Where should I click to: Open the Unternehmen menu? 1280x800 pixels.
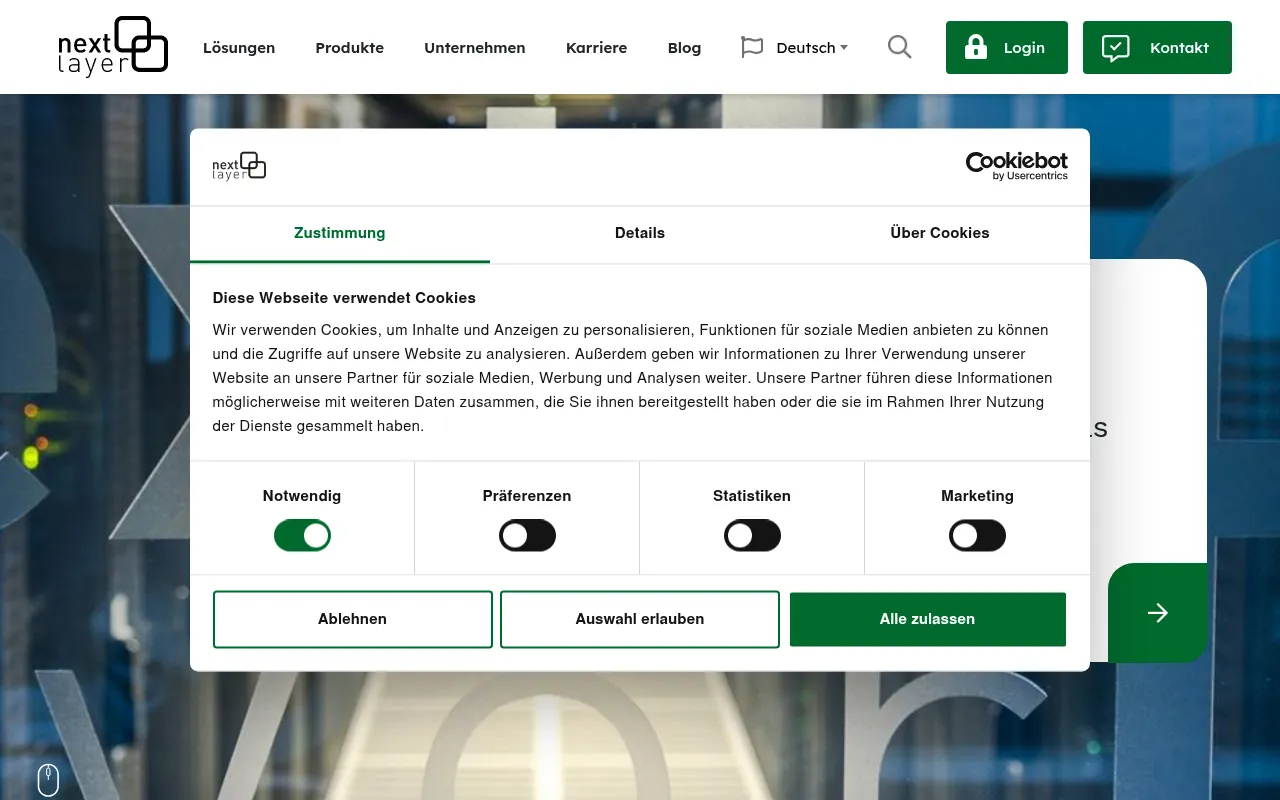tap(475, 47)
